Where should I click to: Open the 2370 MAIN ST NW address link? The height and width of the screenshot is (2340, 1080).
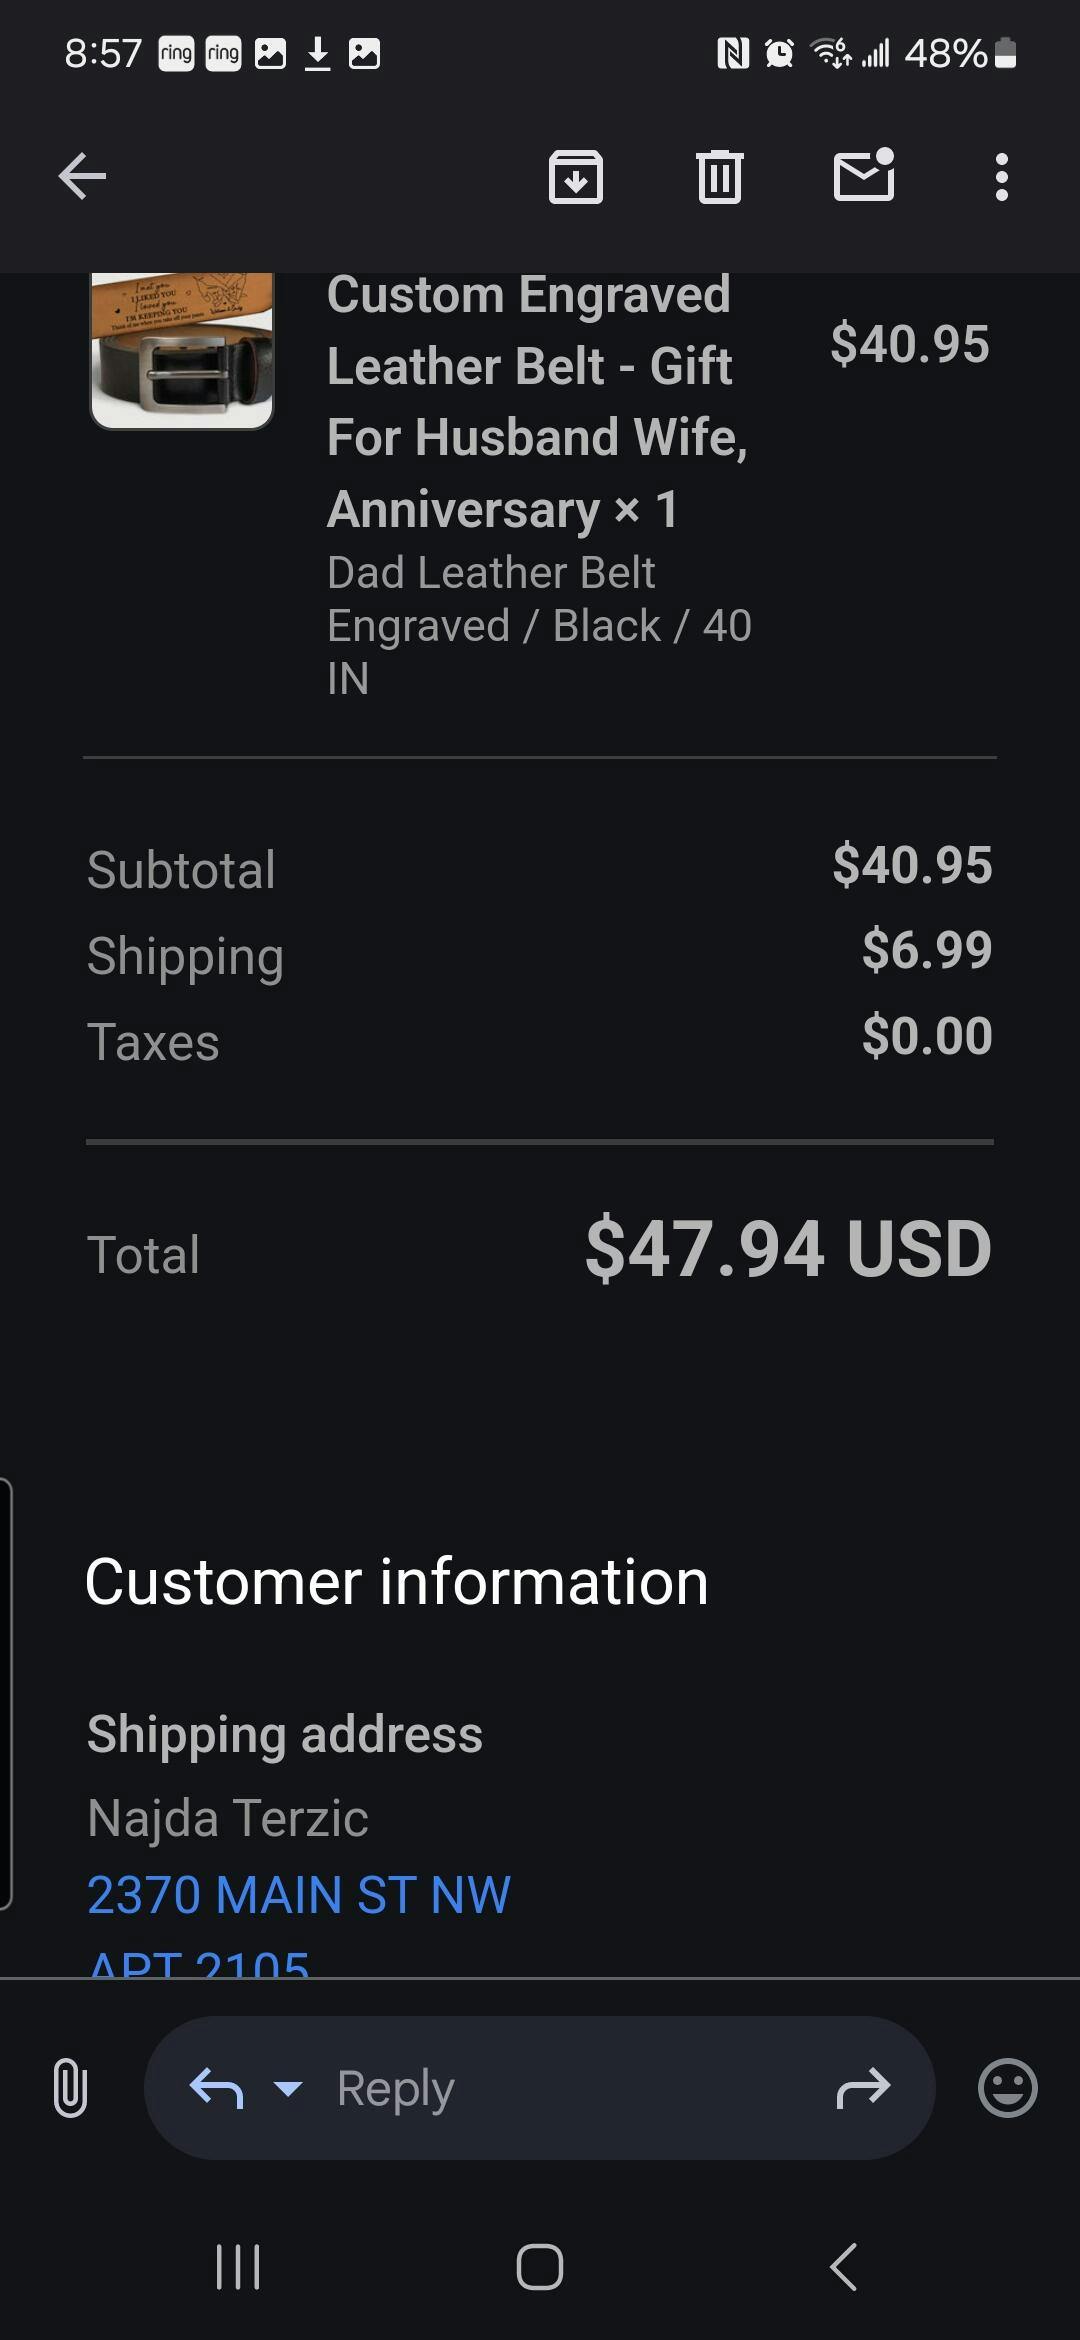(x=299, y=1895)
